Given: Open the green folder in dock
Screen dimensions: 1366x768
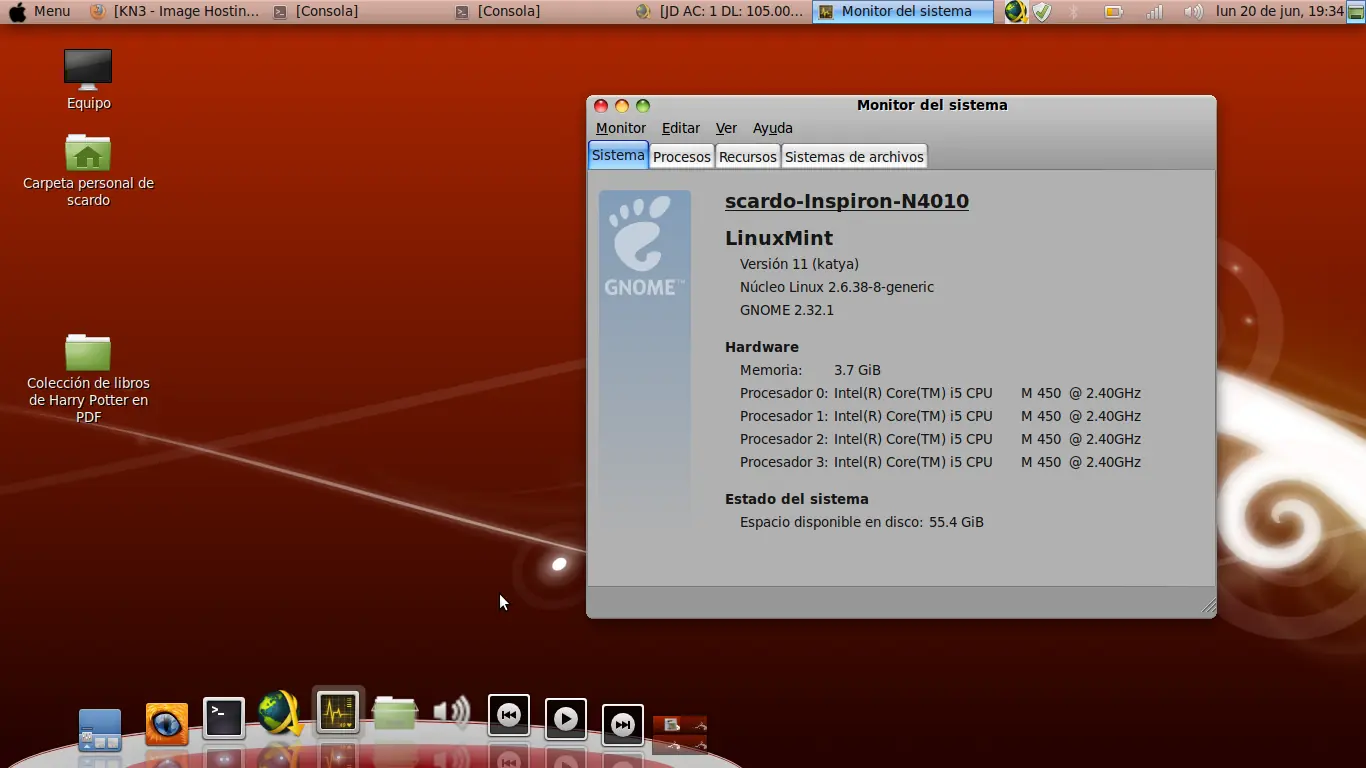Looking at the screenshot, I should [x=395, y=712].
